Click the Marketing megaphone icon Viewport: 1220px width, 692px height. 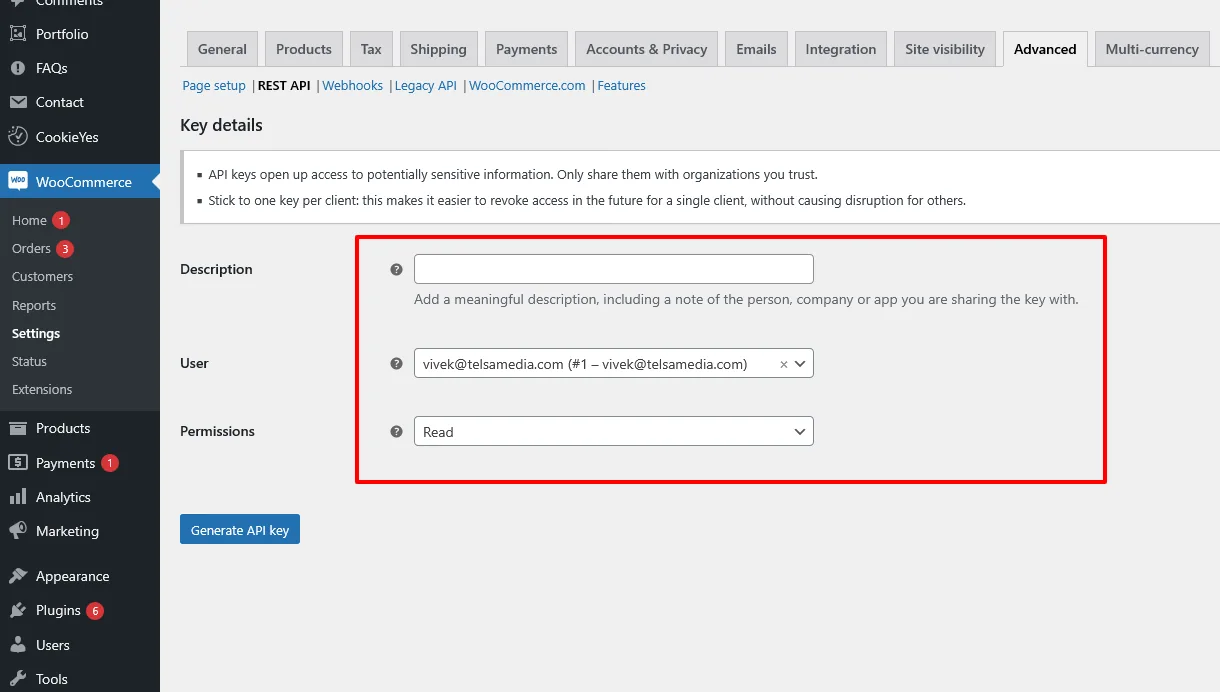pos(18,531)
